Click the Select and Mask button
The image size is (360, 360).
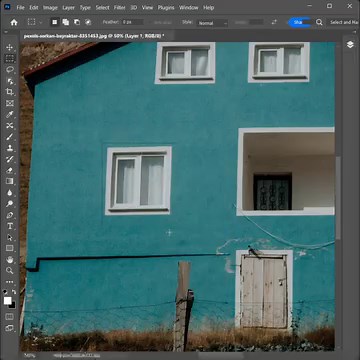(x=345, y=22)
